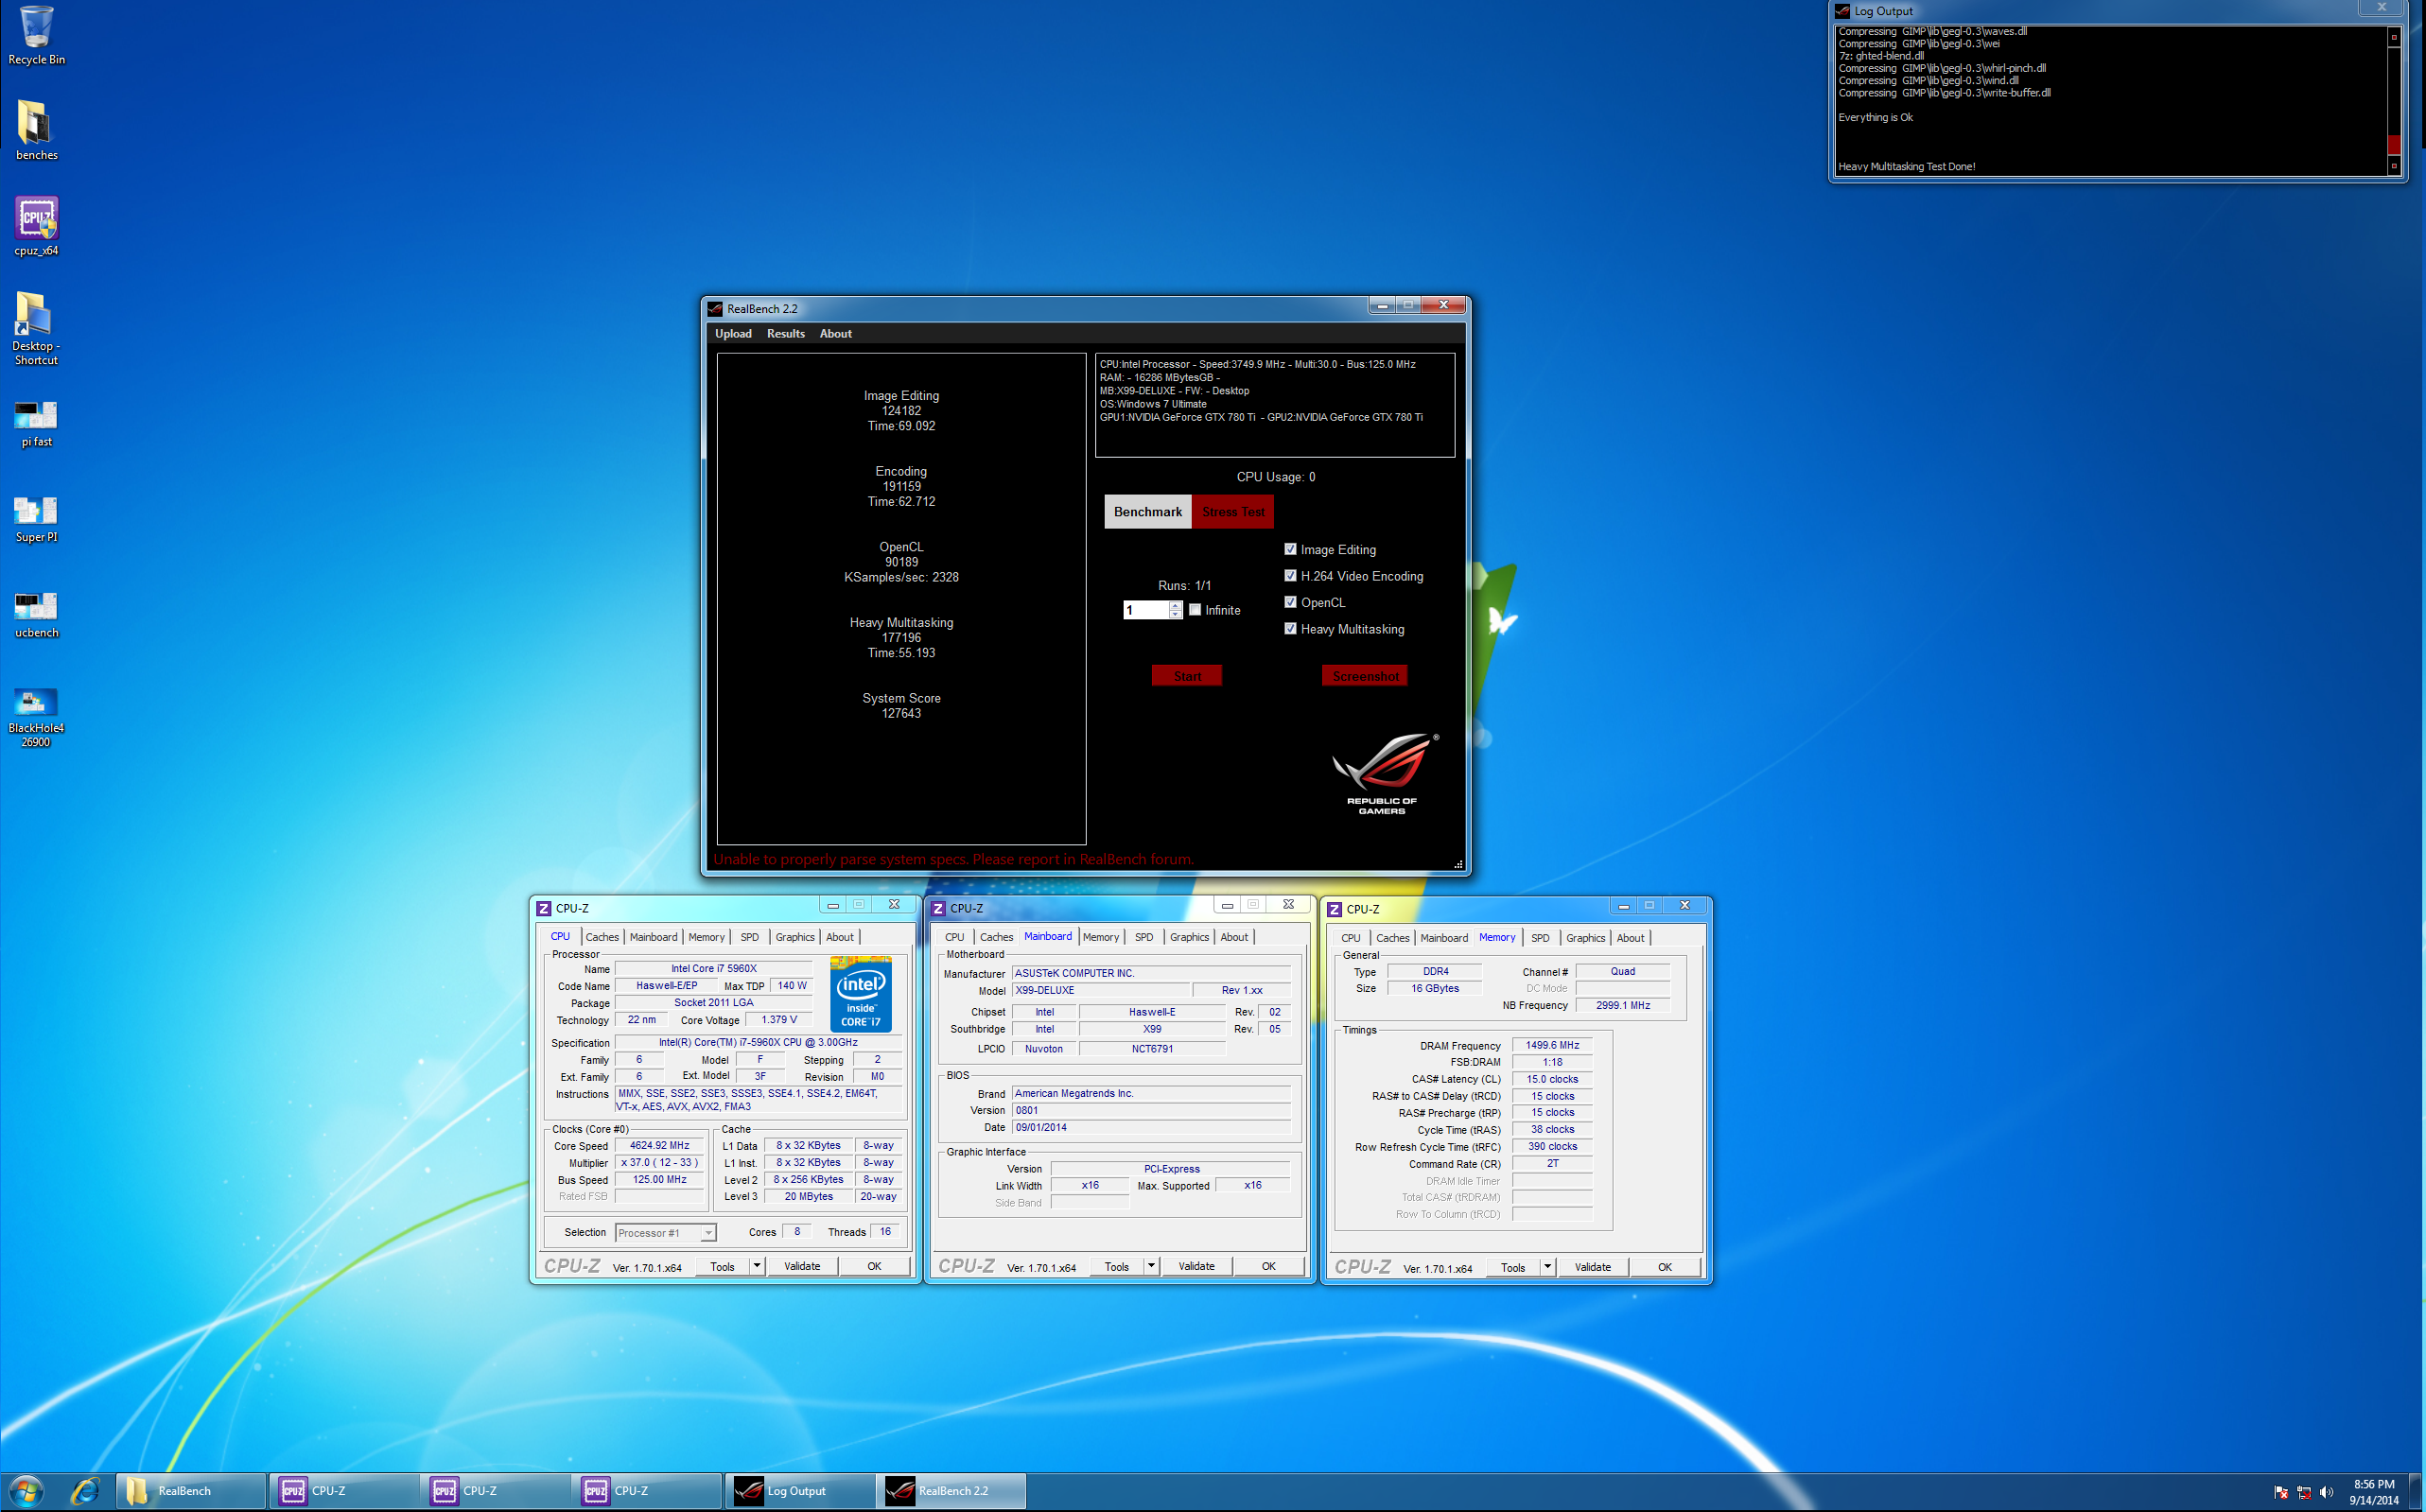Click the DRAM Frequency 1499.6 MHz value
The width and height of the screenshot is (2426, 1512).
[1552, 1045]
